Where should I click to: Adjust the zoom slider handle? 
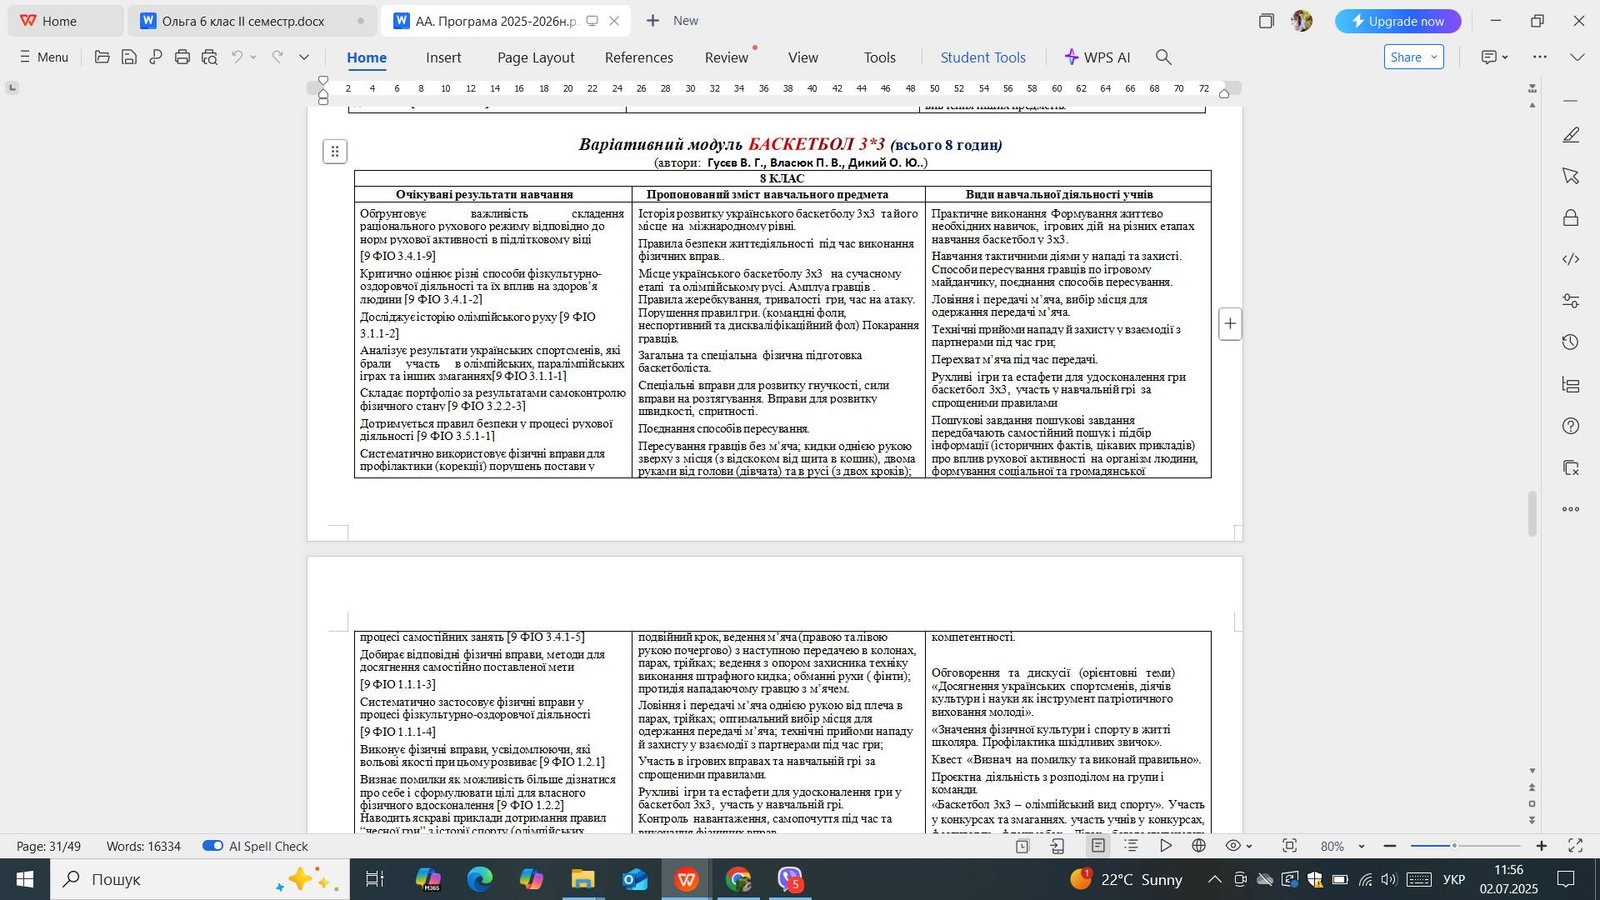coord(1454,846)
